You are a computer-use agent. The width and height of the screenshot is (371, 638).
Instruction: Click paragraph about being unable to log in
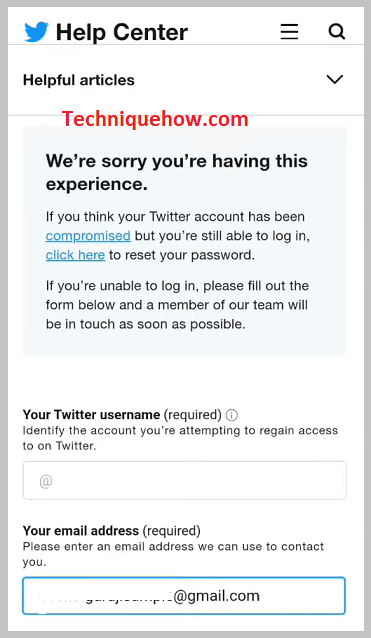pyautogui.click(x=177, y=305)
